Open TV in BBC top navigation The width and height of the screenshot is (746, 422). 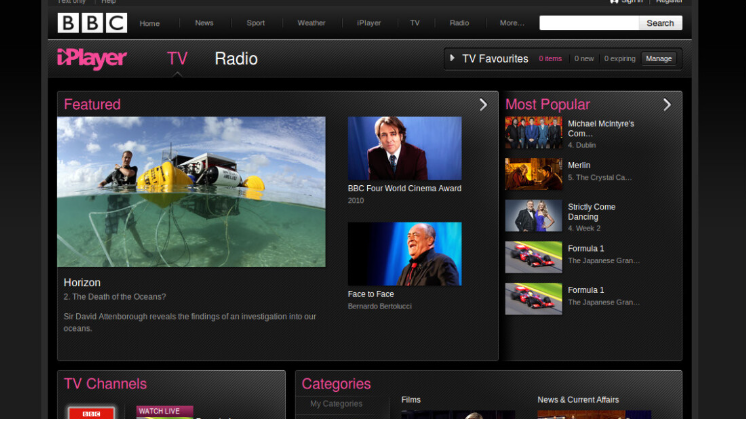tap(415, 23)
